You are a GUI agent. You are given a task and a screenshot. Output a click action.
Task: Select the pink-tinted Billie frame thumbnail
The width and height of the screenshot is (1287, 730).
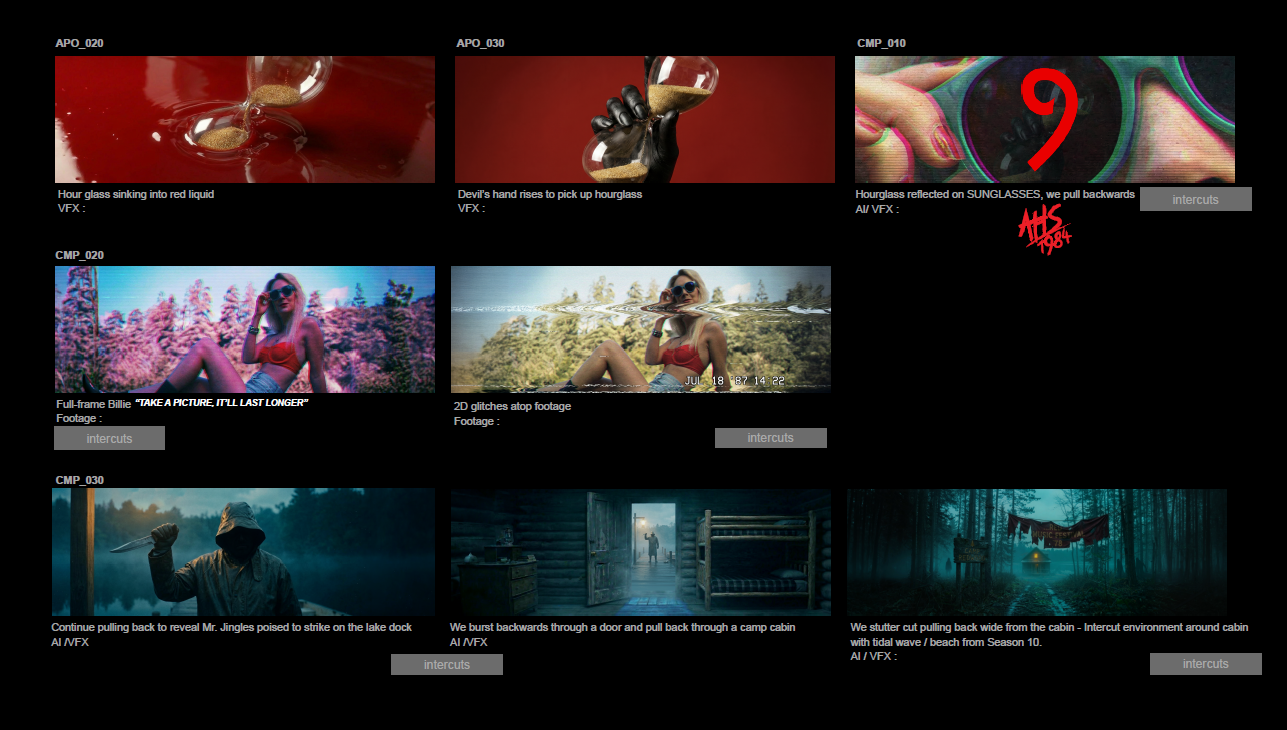[245, 329]
